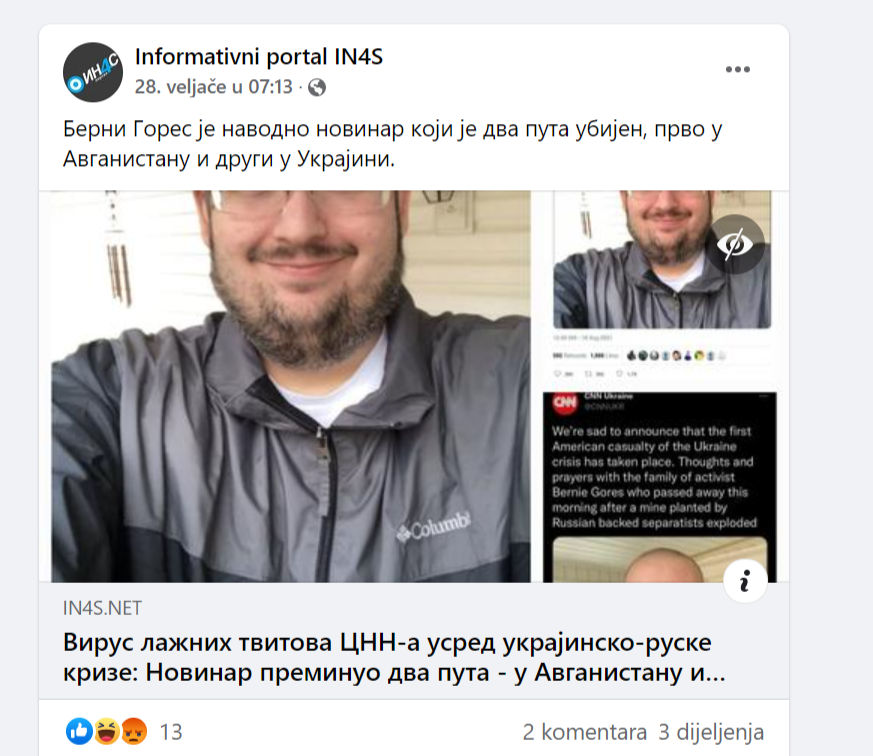Open the post timestamp 28. veljače u 07:13
This screenshot has width=873, height=756.
pos(213,87)
